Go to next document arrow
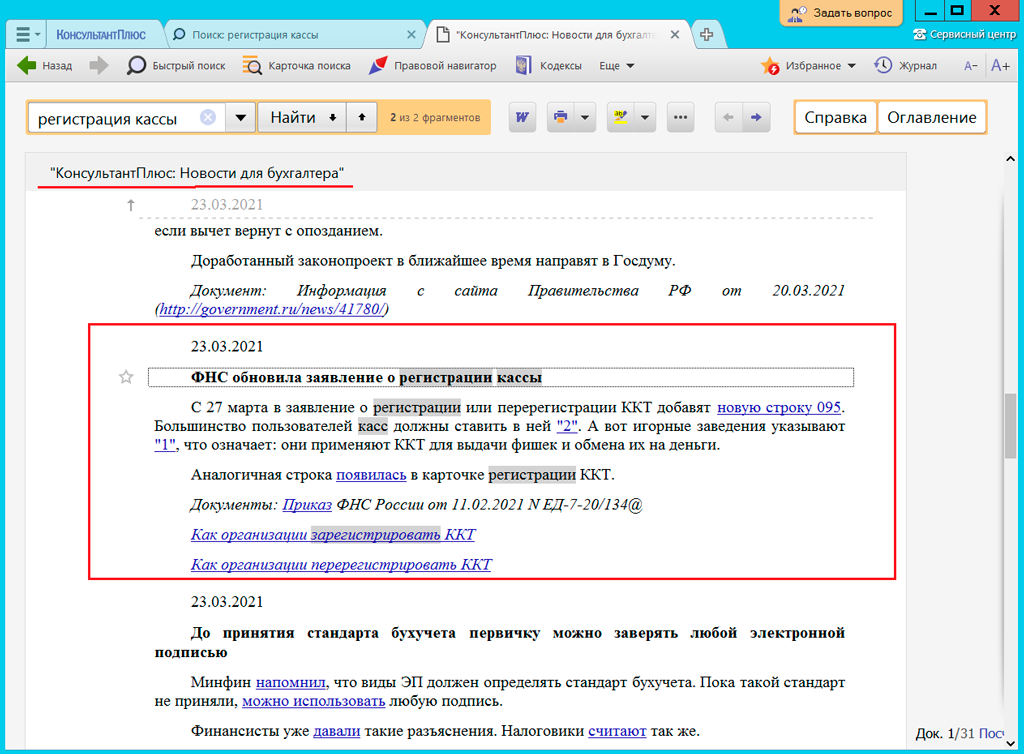 click(756, 118)
